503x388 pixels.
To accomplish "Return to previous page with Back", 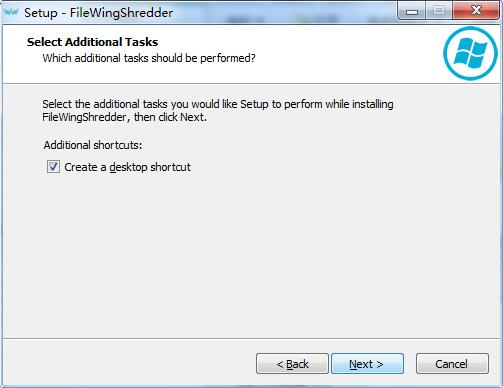I will (292, 364).
